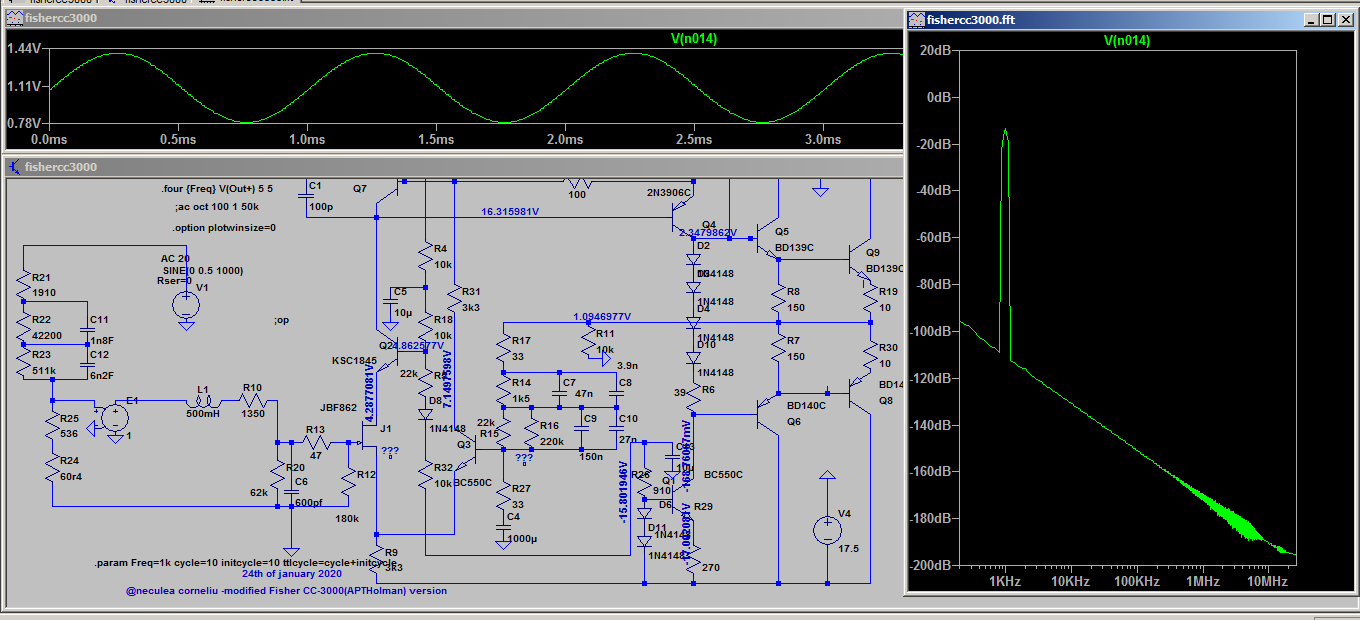This screenshot has width=1360, height=620.
Task: Select resistor R16 220k
Action: click(531, 432)
